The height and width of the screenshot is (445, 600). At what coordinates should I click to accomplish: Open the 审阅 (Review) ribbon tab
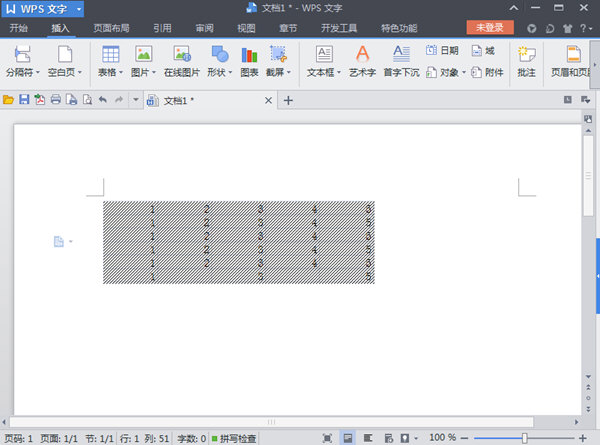[x=204, y=28]
